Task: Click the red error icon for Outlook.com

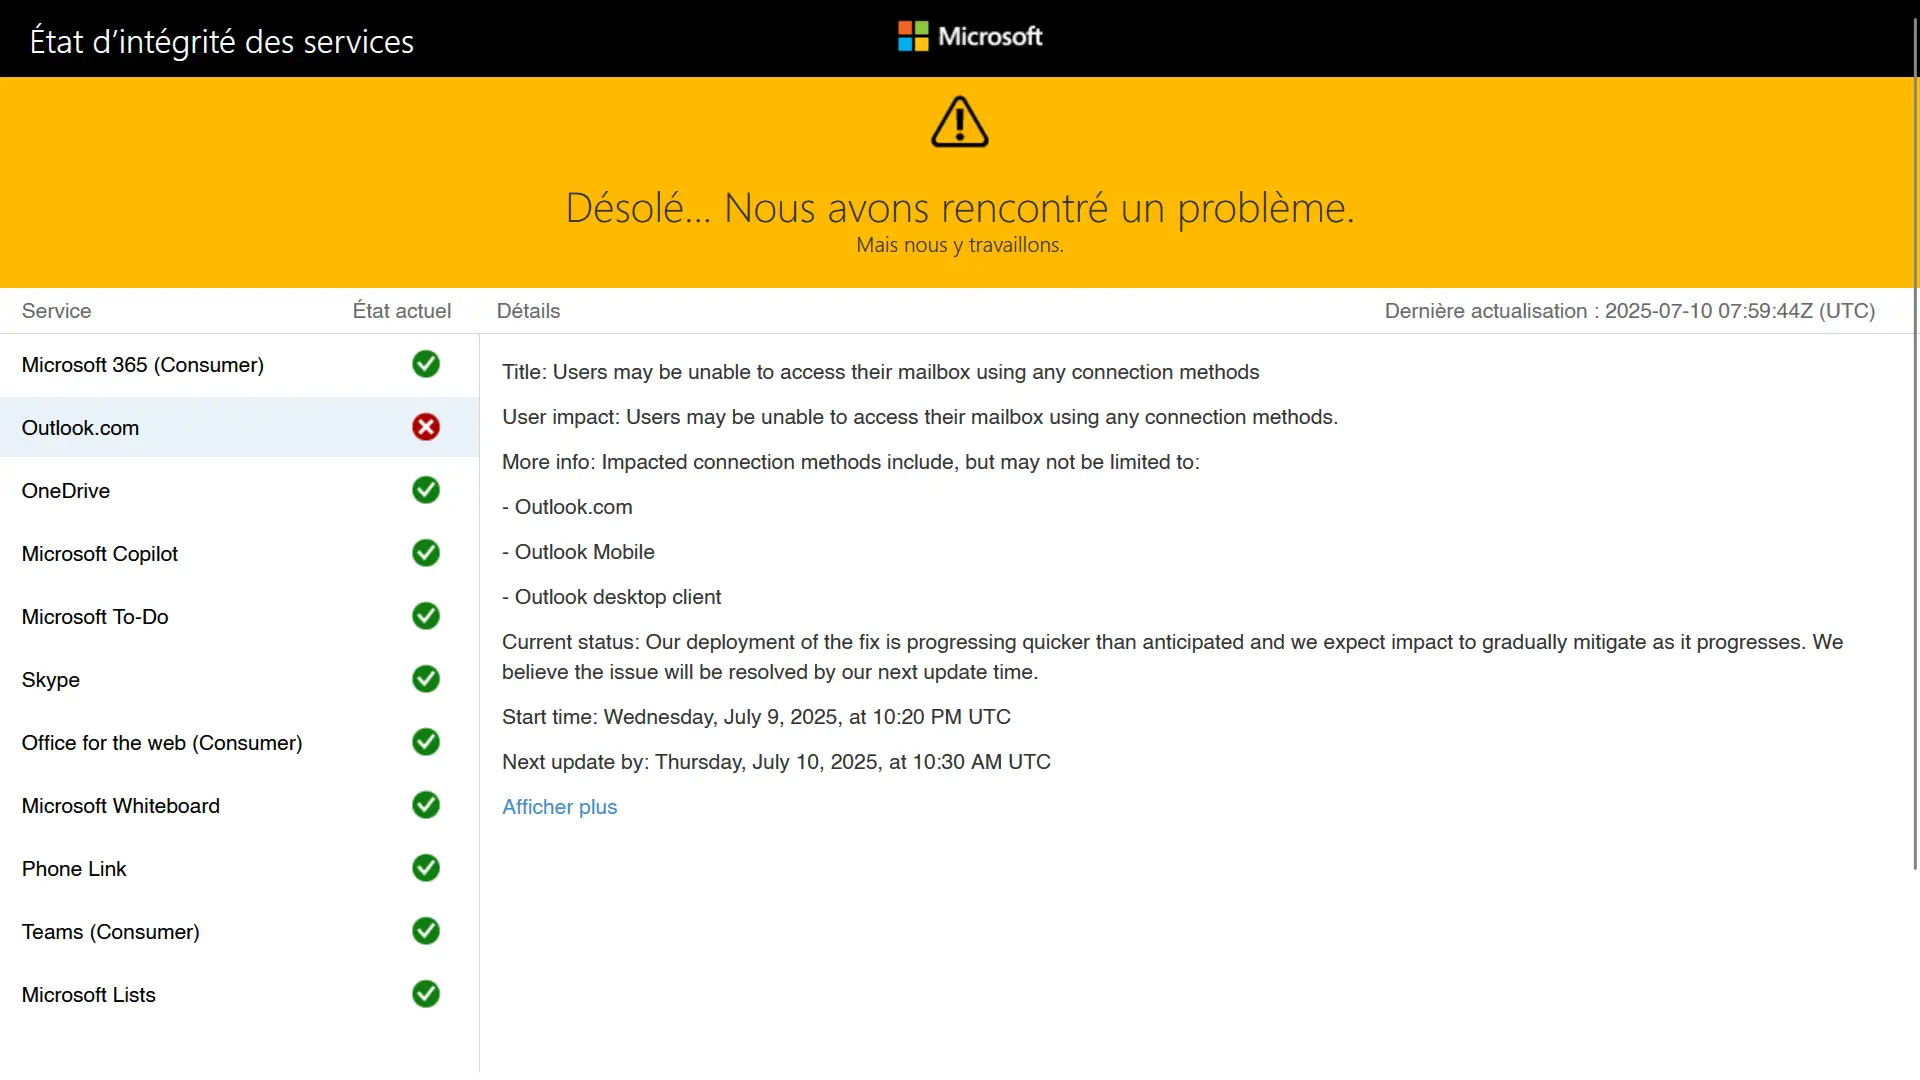Action: (426, 427)
